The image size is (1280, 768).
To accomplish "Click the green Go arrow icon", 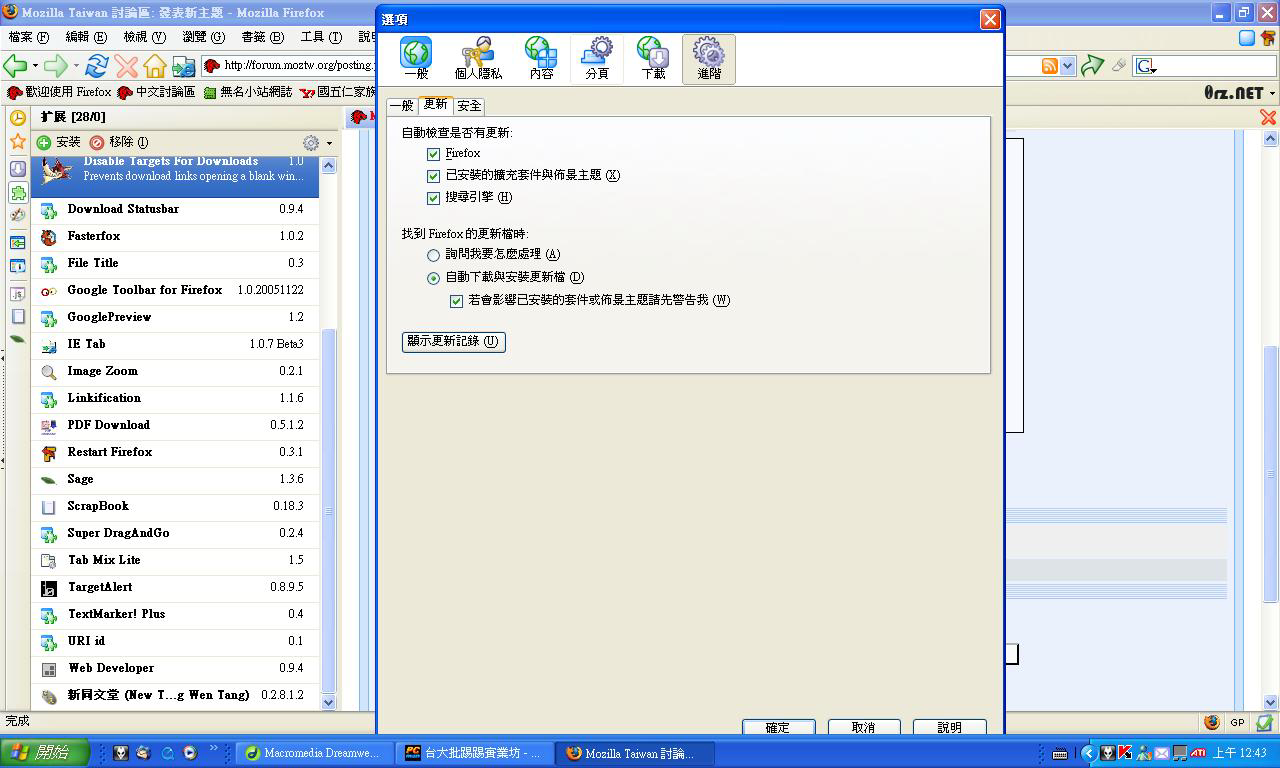I will coord(1092,66).
